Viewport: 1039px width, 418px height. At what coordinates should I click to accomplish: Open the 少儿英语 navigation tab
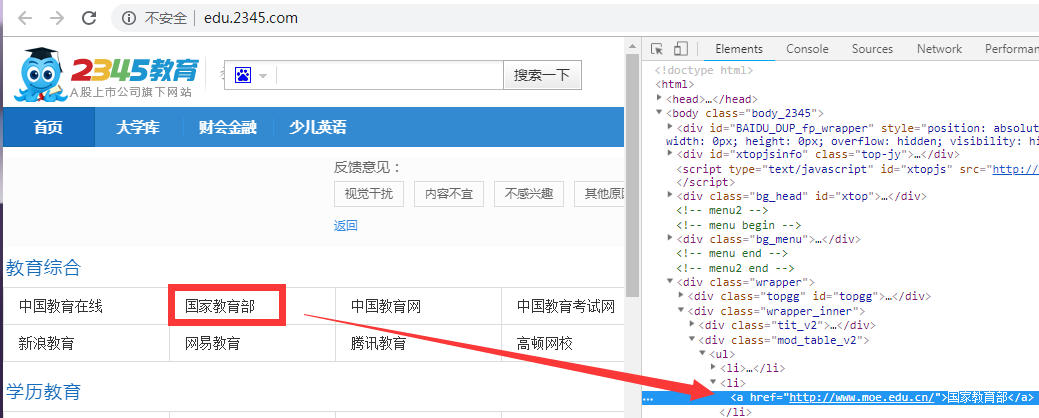coord(317,127)
